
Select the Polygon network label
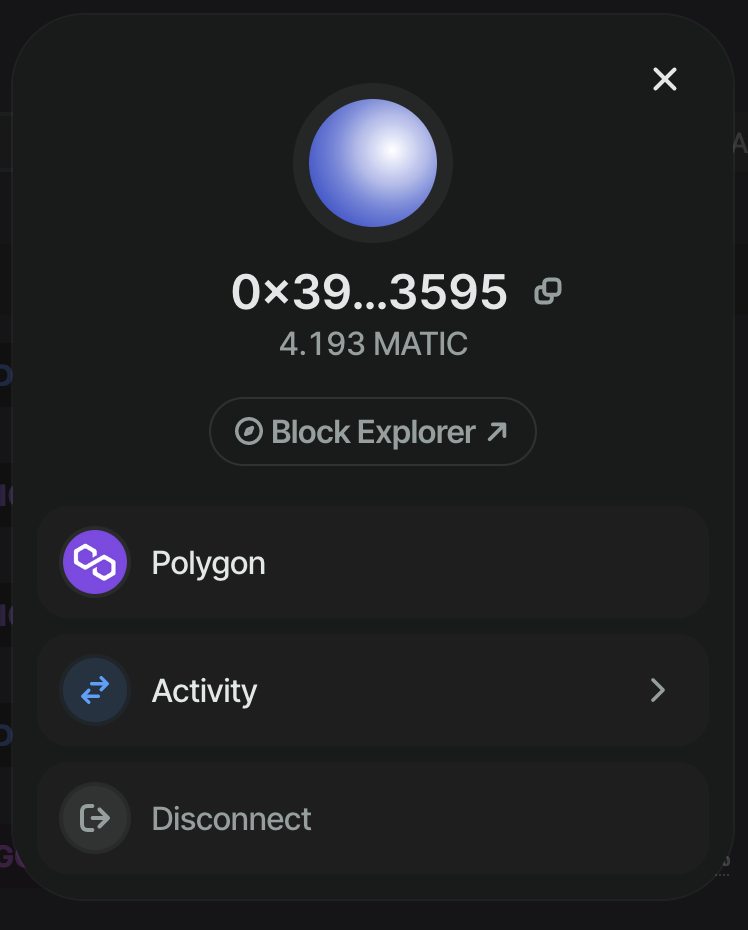click(208, 563)
